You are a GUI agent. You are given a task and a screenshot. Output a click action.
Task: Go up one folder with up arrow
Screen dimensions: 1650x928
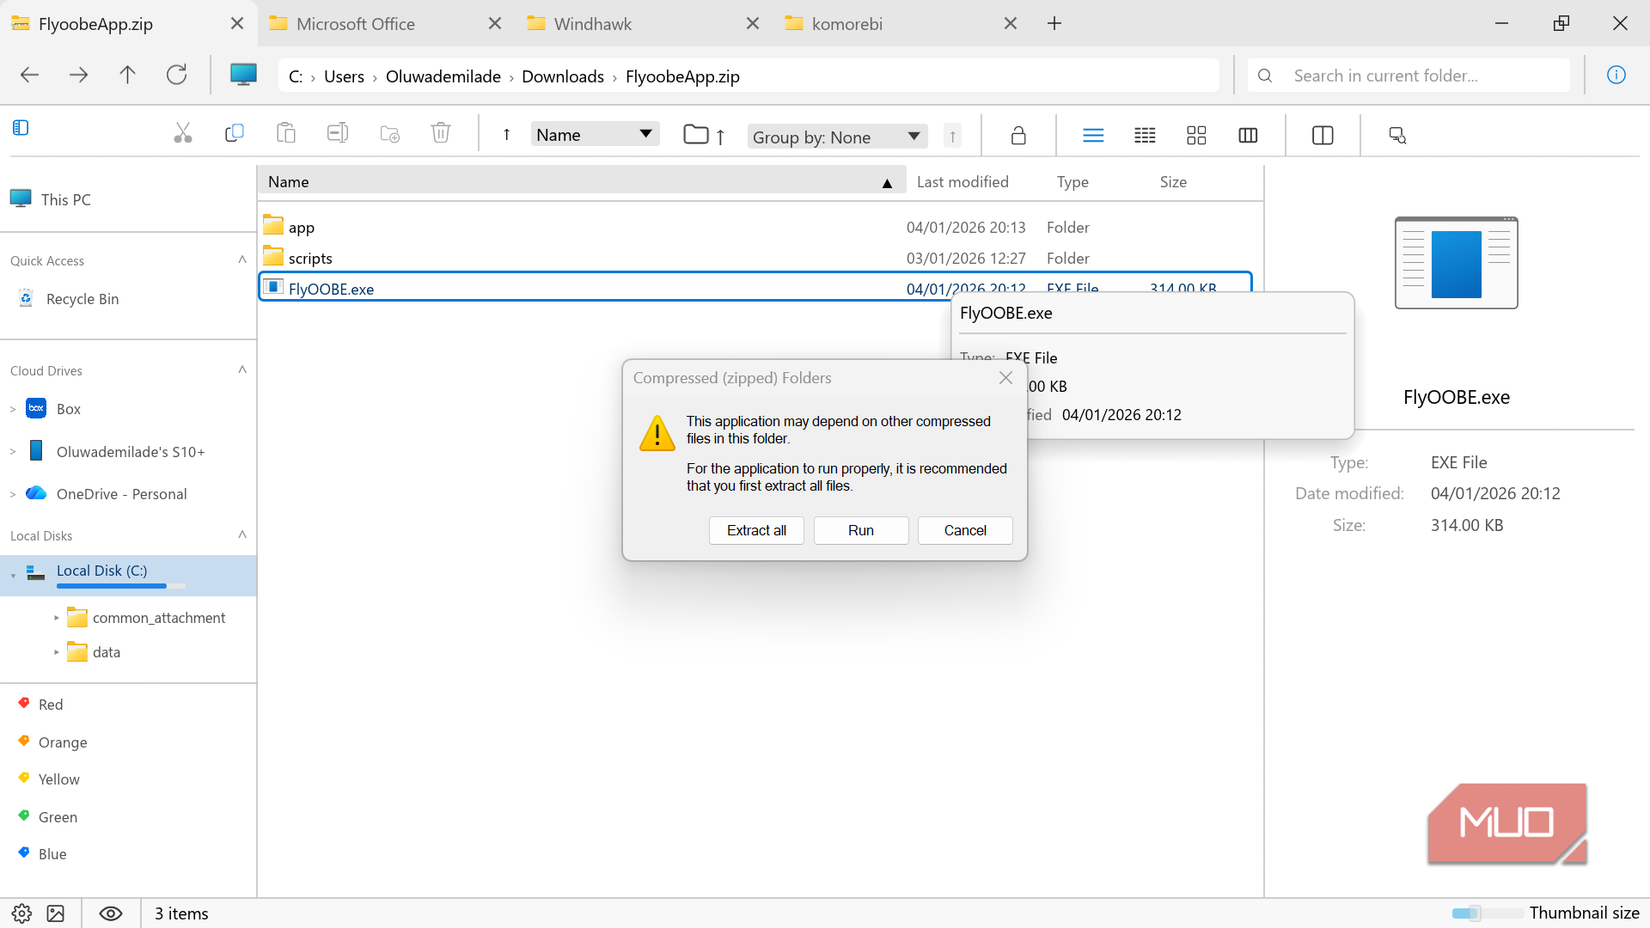tap(127, 75)
